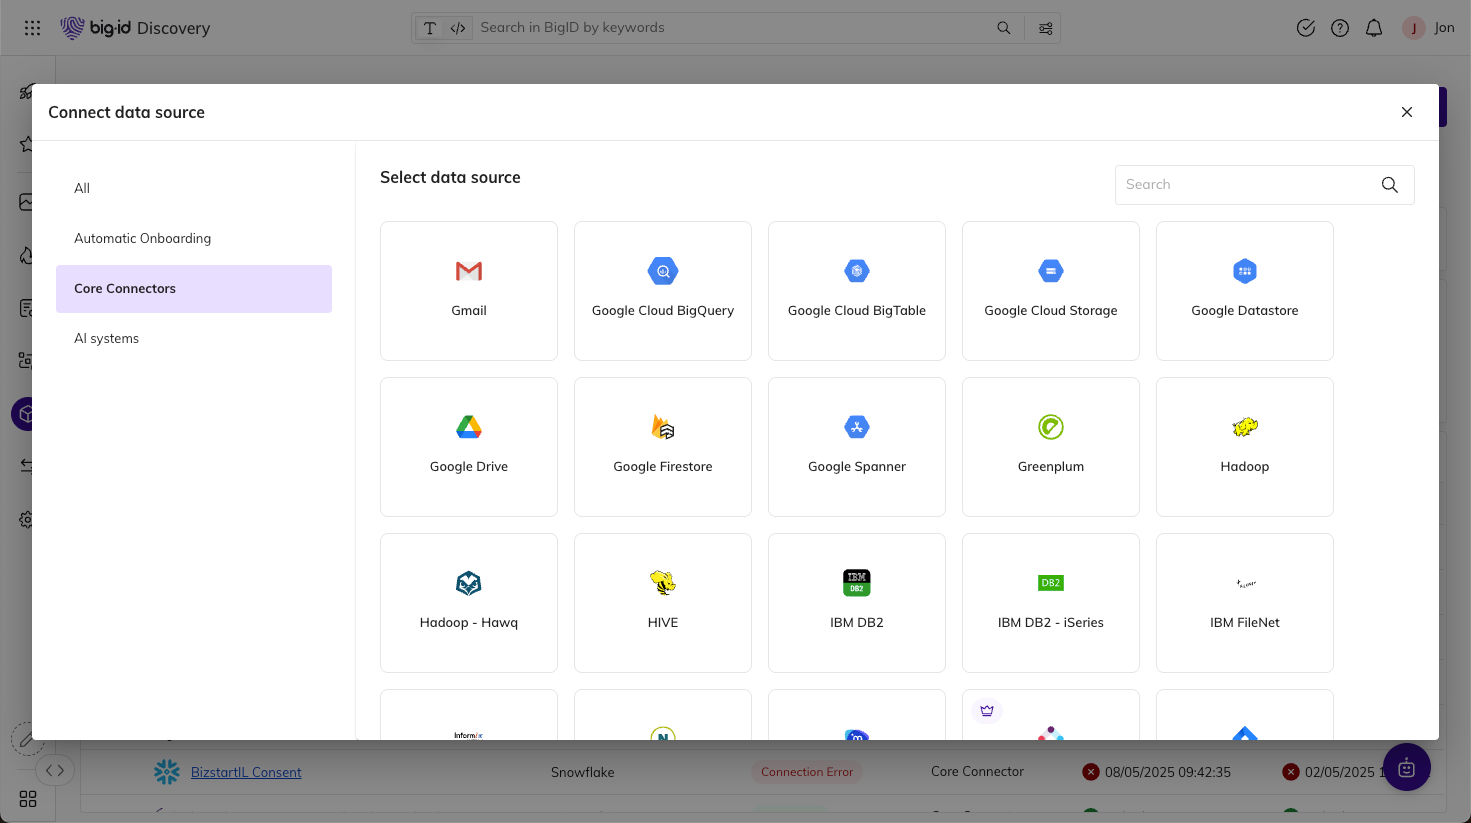Open the Google Cloud Storage tile
The image size is (1471, 823).
(x=1051, y=291)
